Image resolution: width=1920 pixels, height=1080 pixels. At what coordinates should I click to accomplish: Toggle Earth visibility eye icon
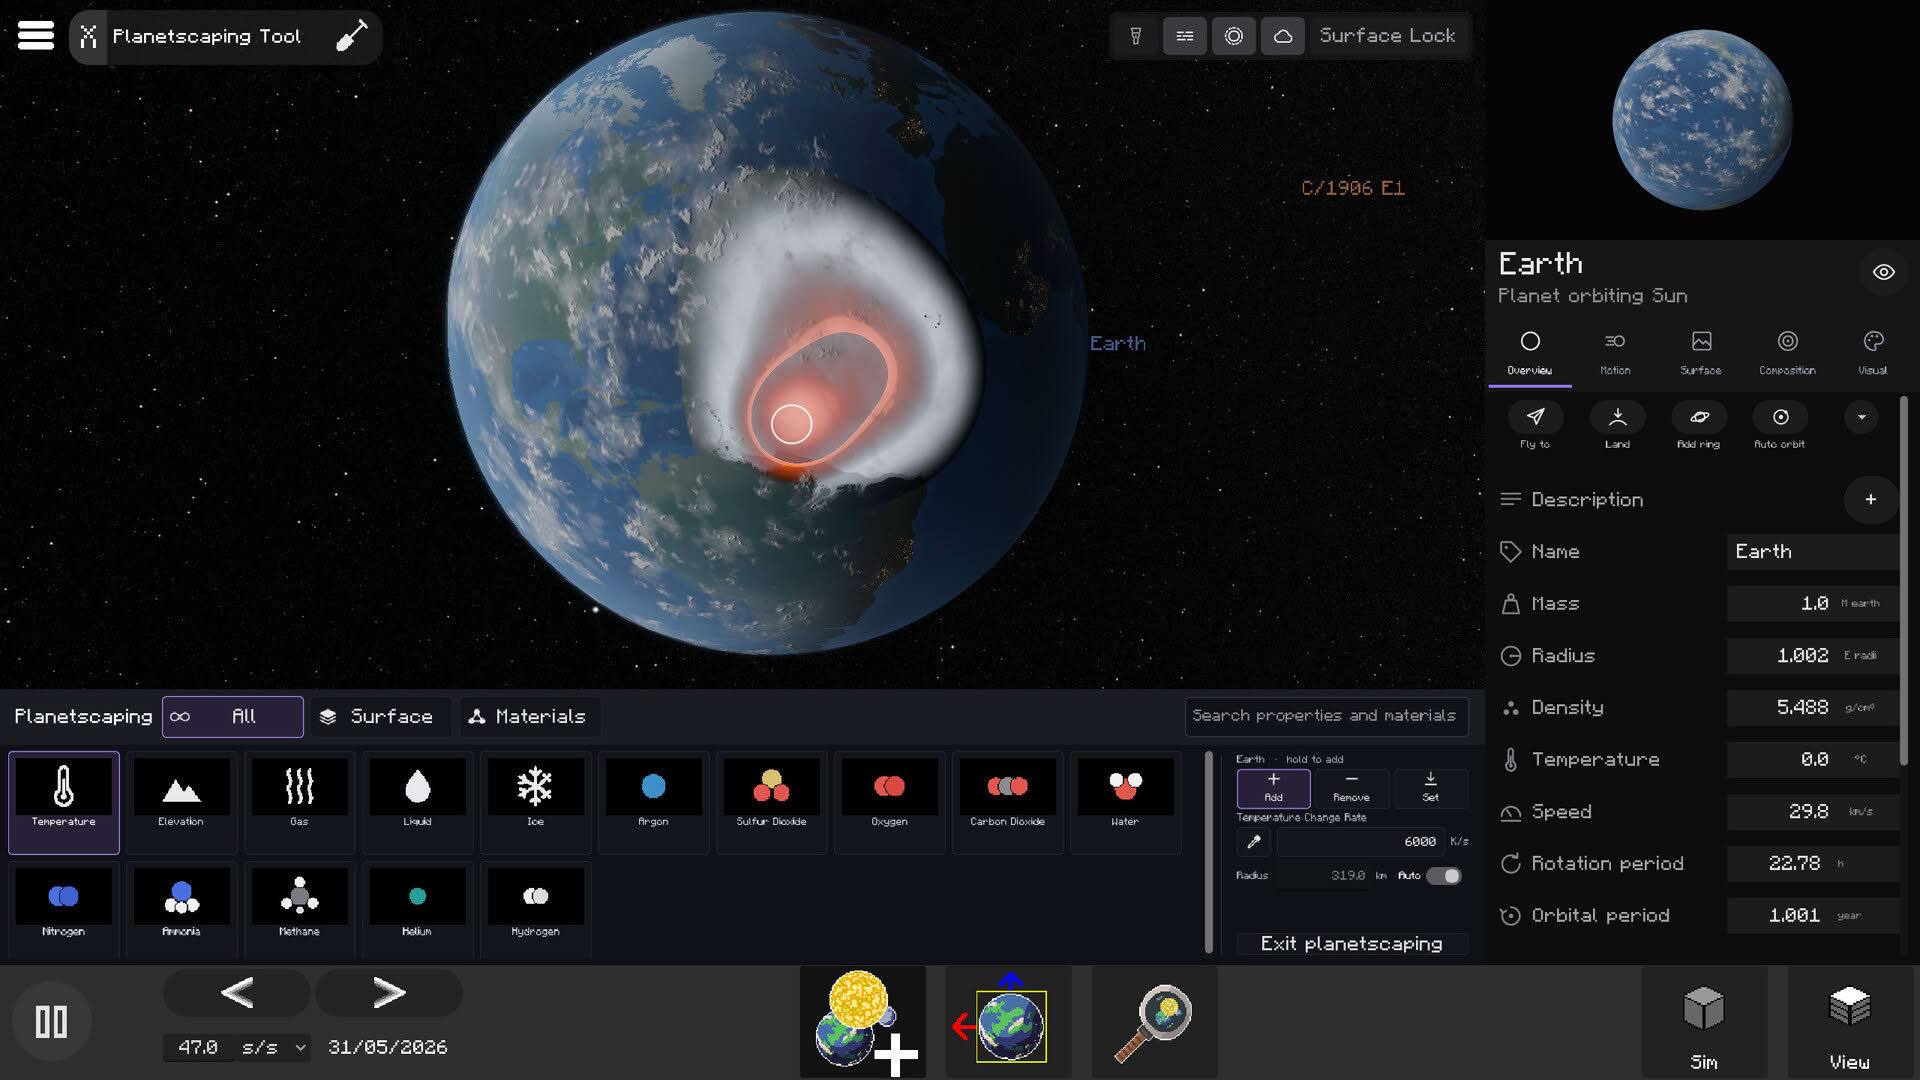pyautogui.click(x=1884, y=272)
